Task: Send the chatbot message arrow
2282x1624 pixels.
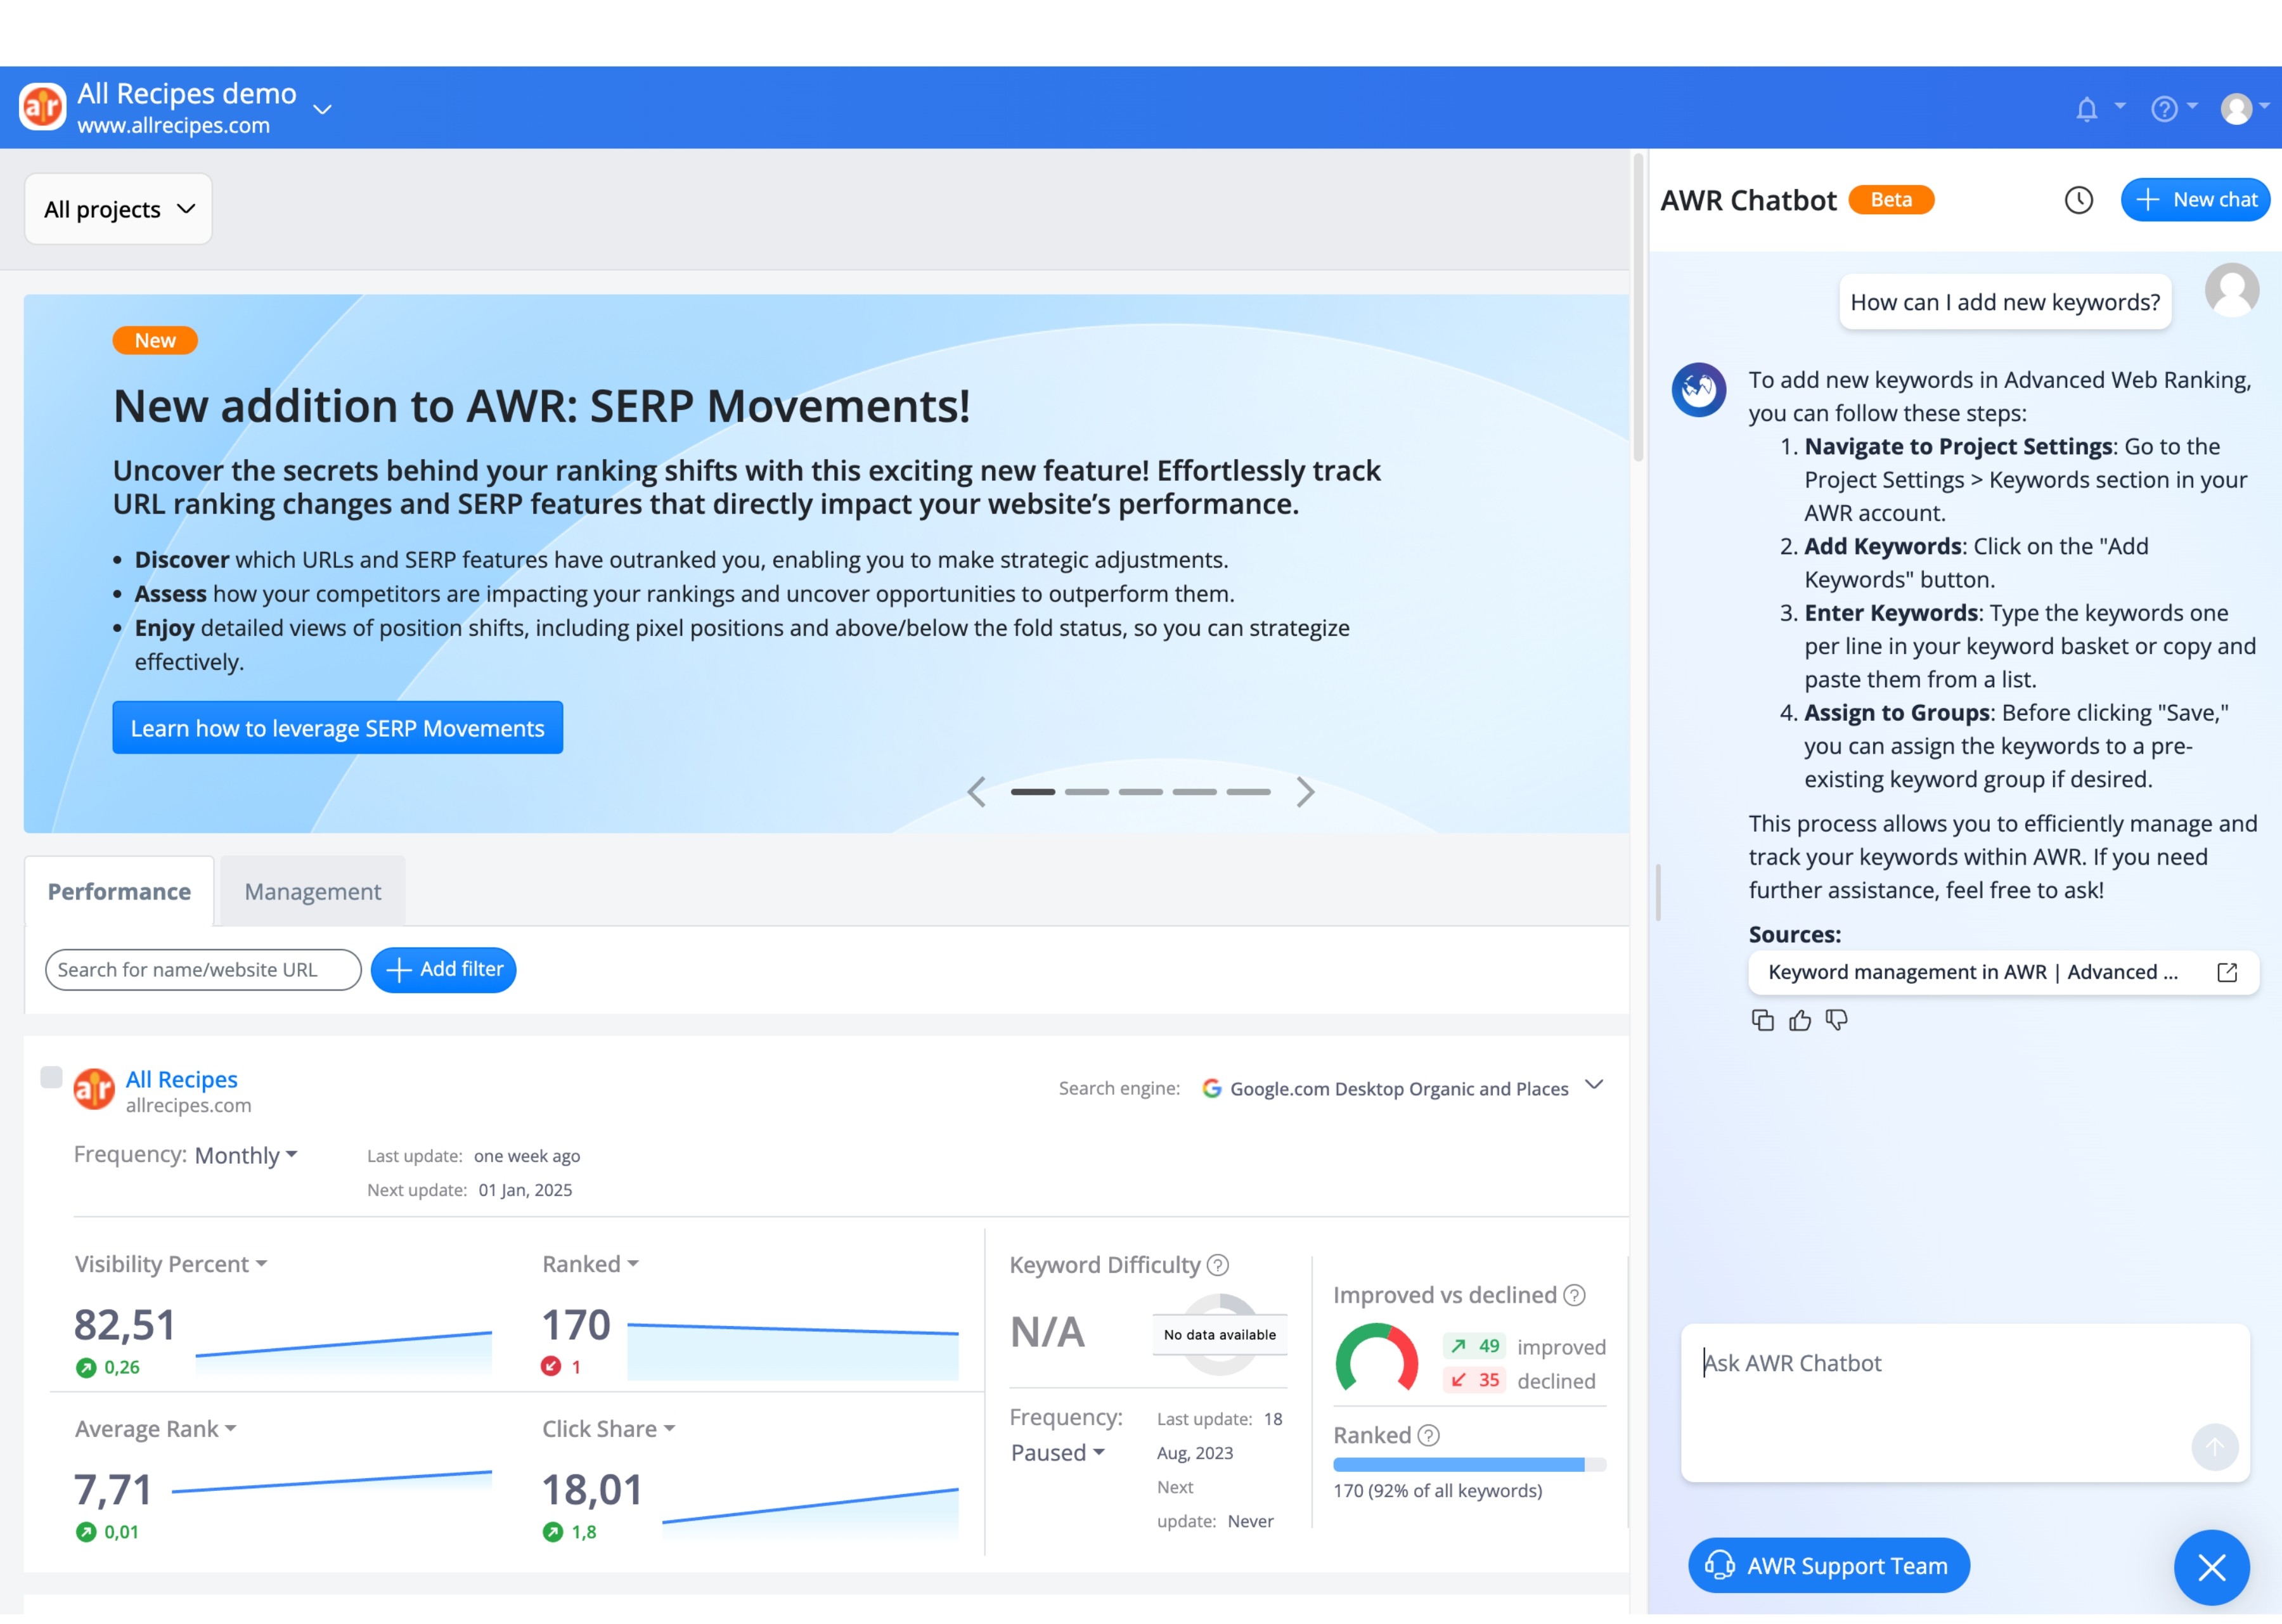Action: click(2215, 1447)
